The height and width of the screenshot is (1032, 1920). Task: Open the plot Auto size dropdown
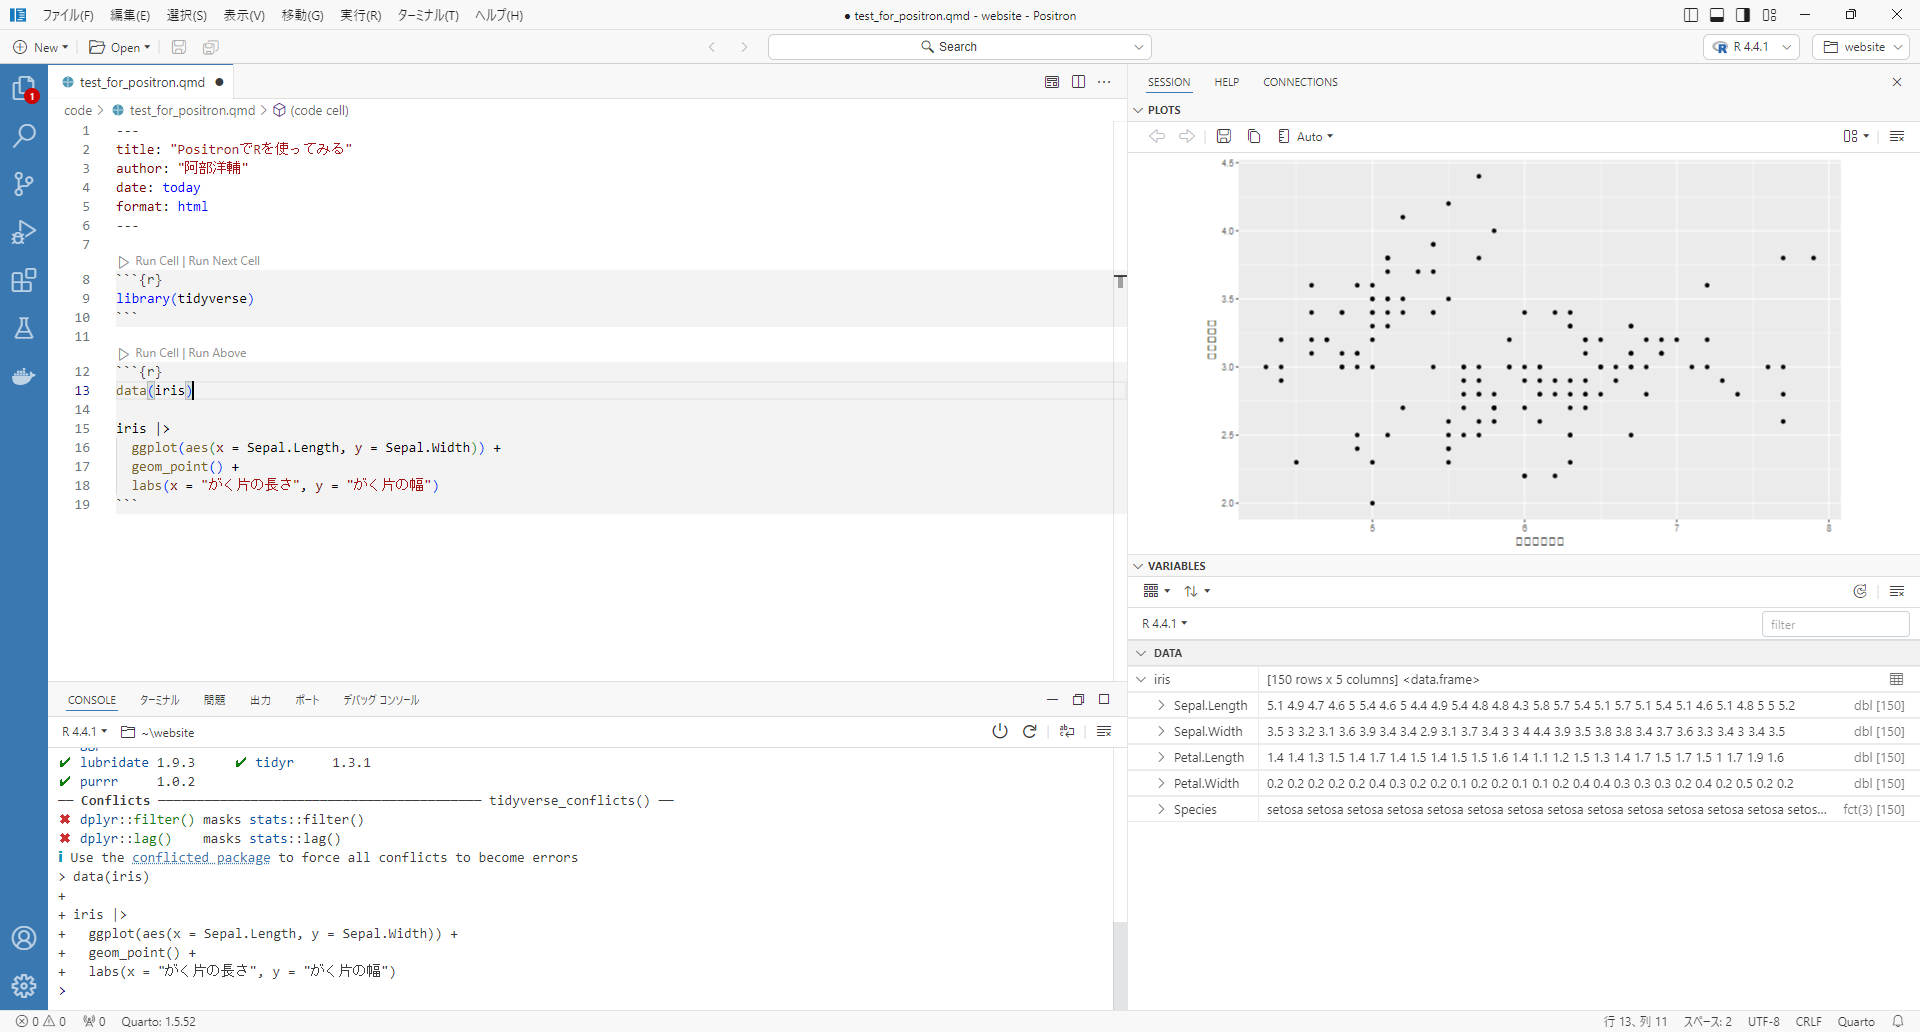[x=1306, y=136]
